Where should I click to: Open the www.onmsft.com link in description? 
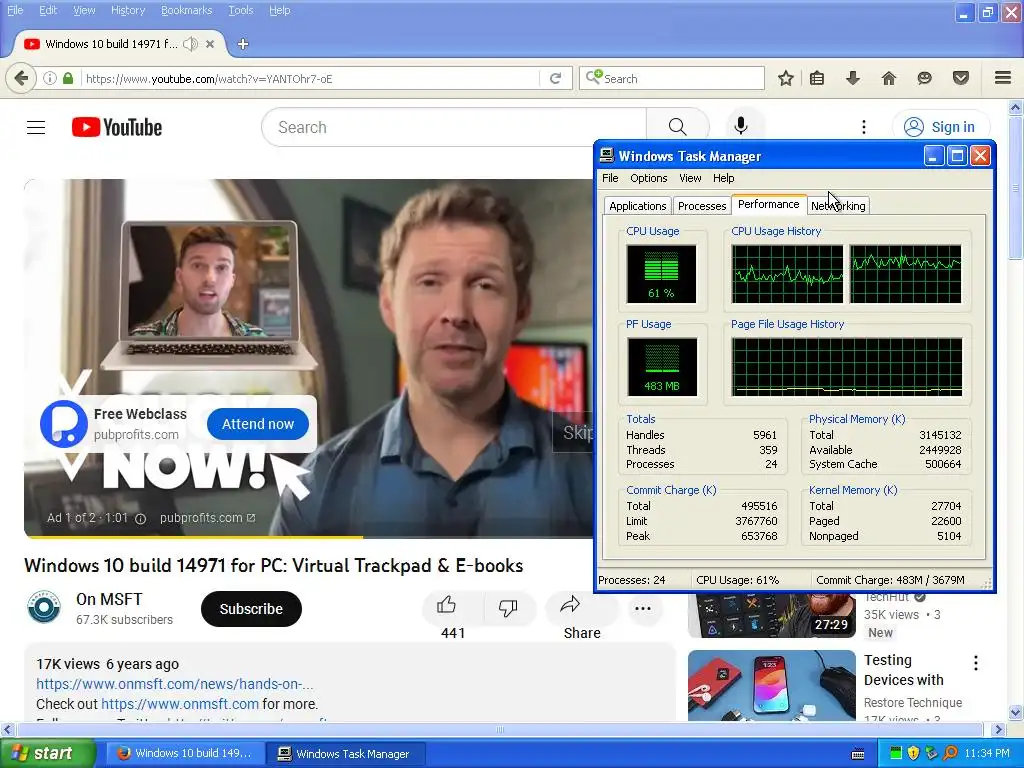pyautogui.click(x=180, y=704)
